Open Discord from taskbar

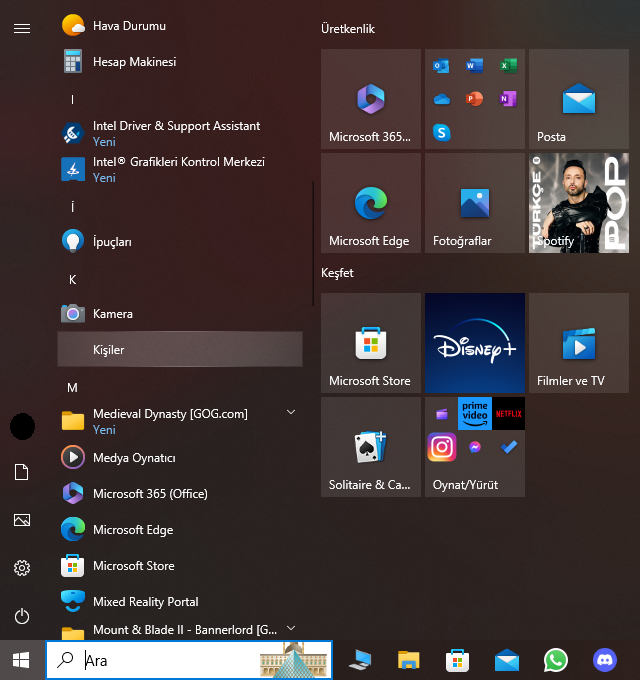(604, 660)
